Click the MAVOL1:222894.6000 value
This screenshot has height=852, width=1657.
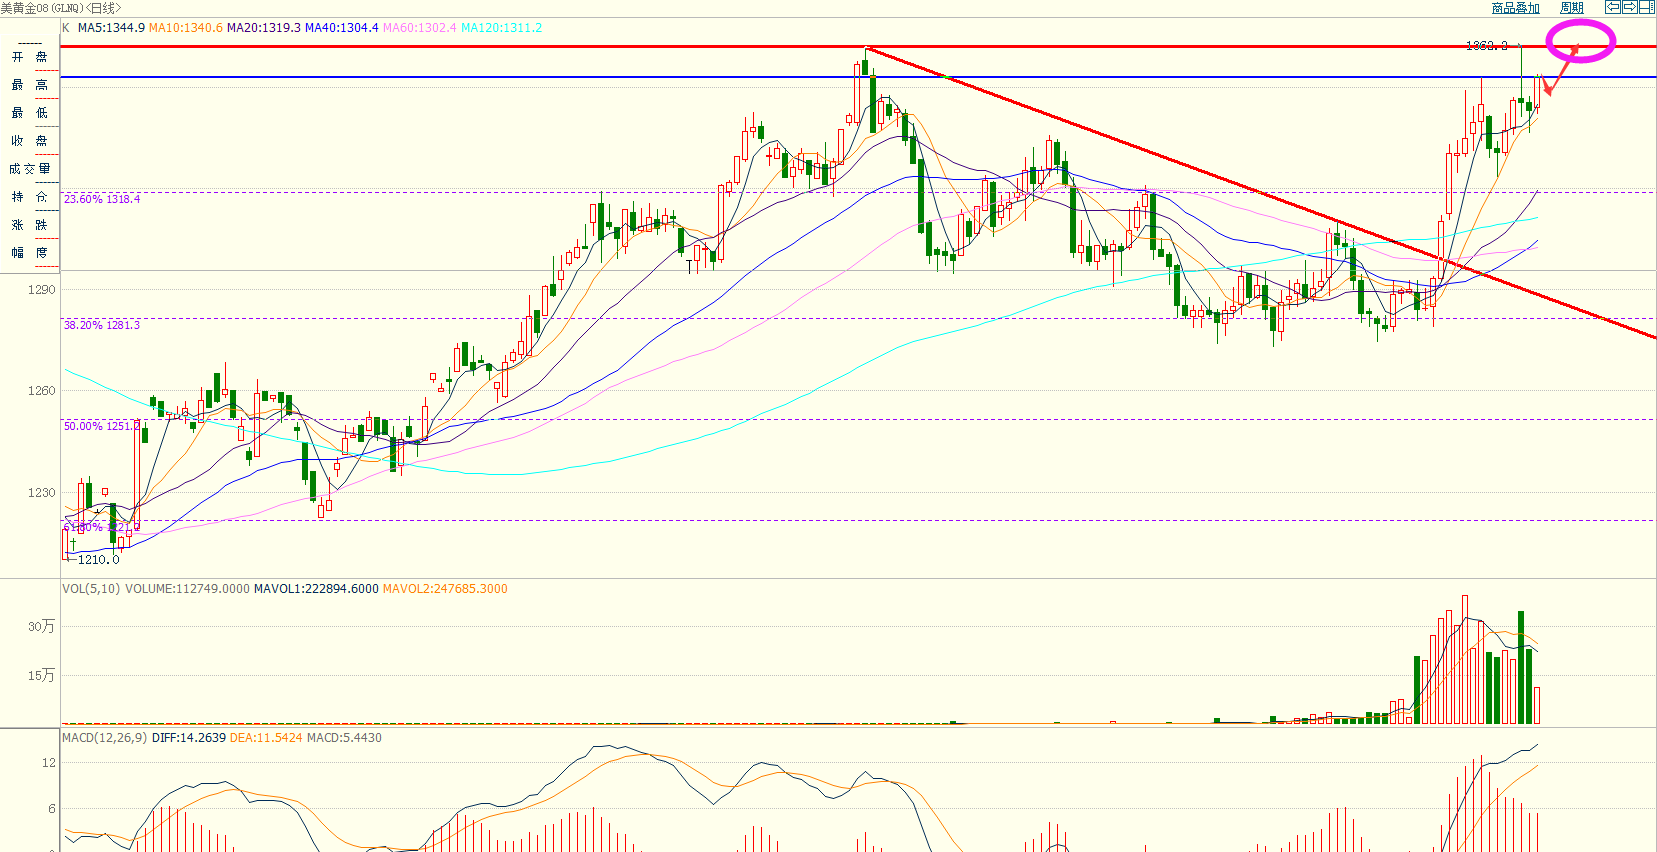click(316, 589)
